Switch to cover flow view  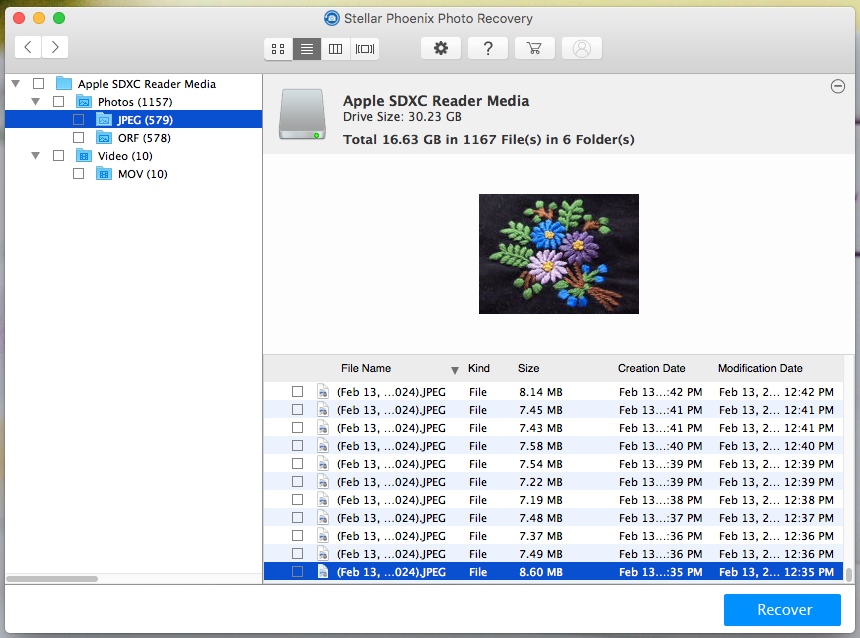click(365, 48)
